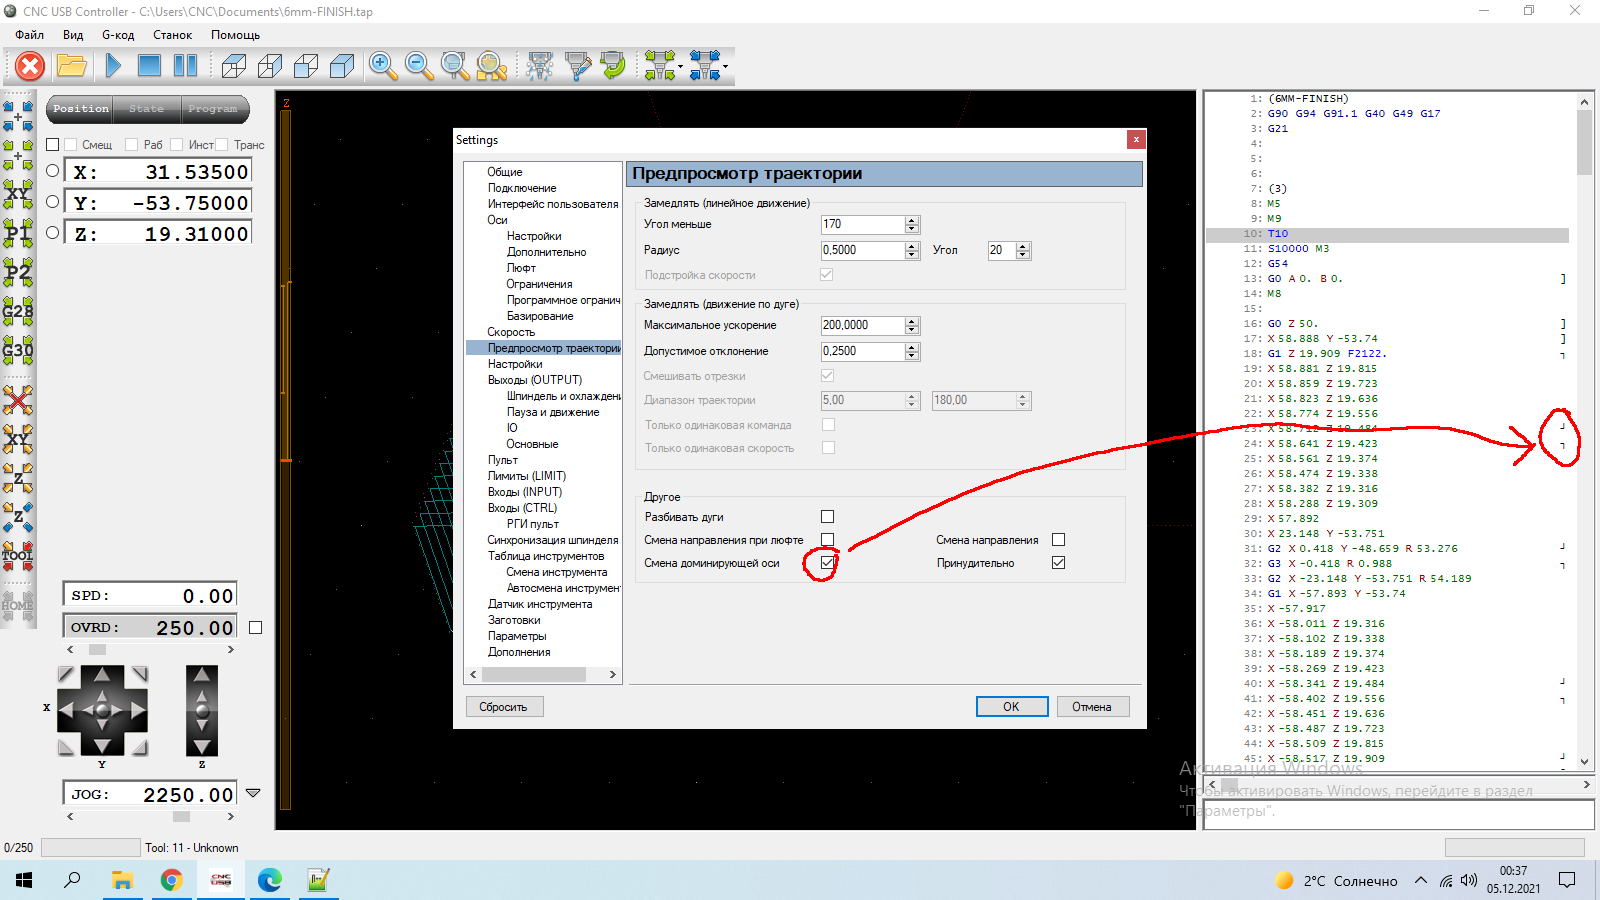Select 'Подключение' in the settings tree
The width and height of the screenshot is (1600, 900).
click(x=522, y=188)
